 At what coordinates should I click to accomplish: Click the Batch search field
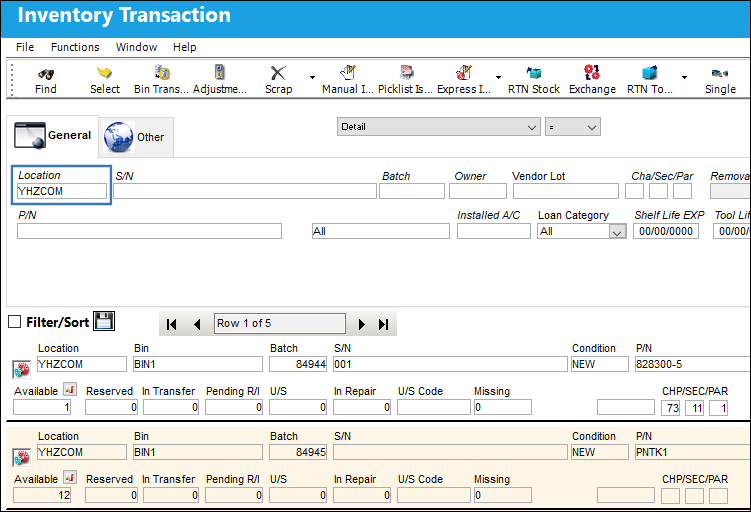(x=412, y=191)
